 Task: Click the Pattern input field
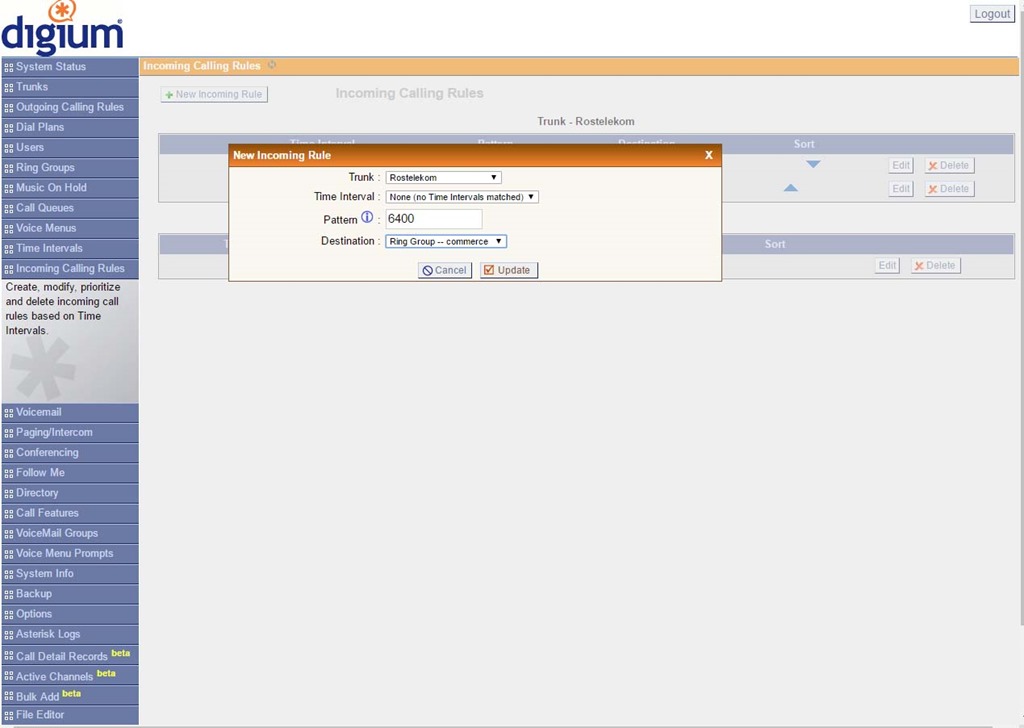[434, 219]
